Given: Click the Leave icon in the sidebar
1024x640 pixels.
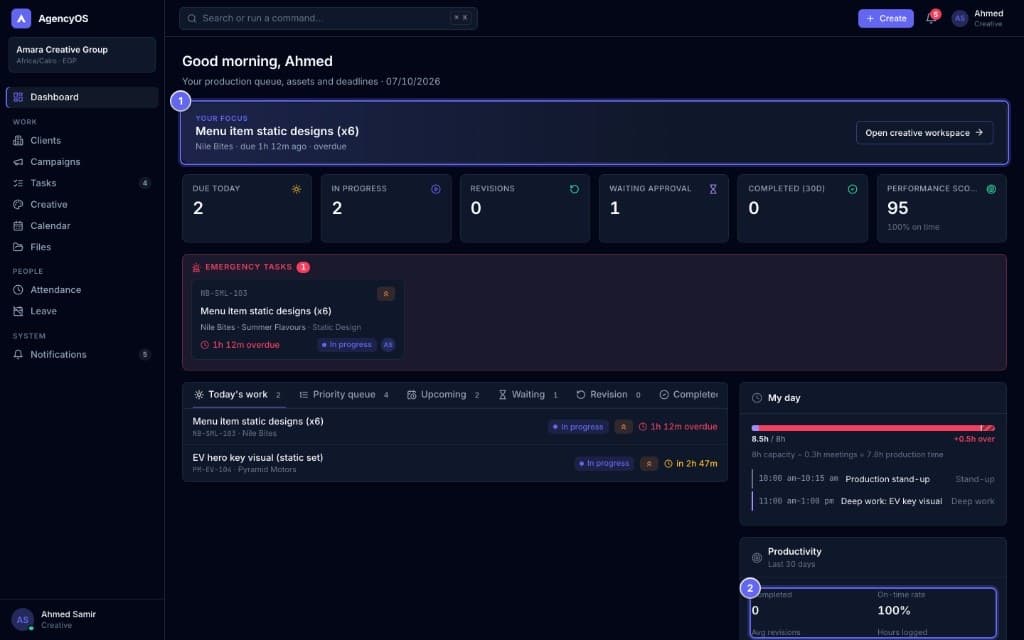Looking at the screenshot, I should 18,312.
